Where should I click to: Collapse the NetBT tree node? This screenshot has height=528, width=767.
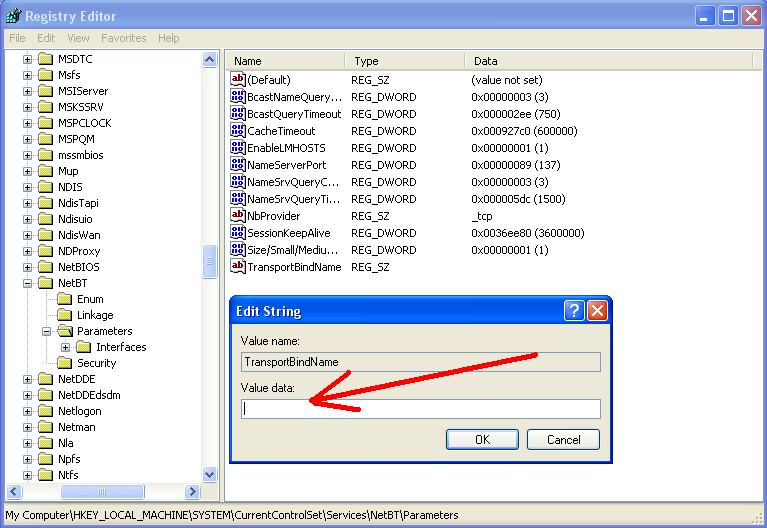[27, 283]
